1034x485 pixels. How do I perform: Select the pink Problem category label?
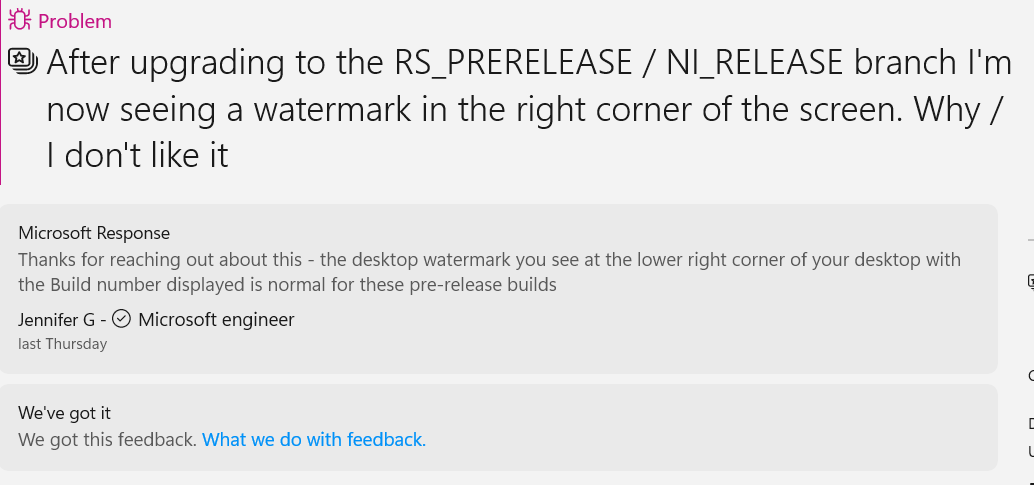75,21
